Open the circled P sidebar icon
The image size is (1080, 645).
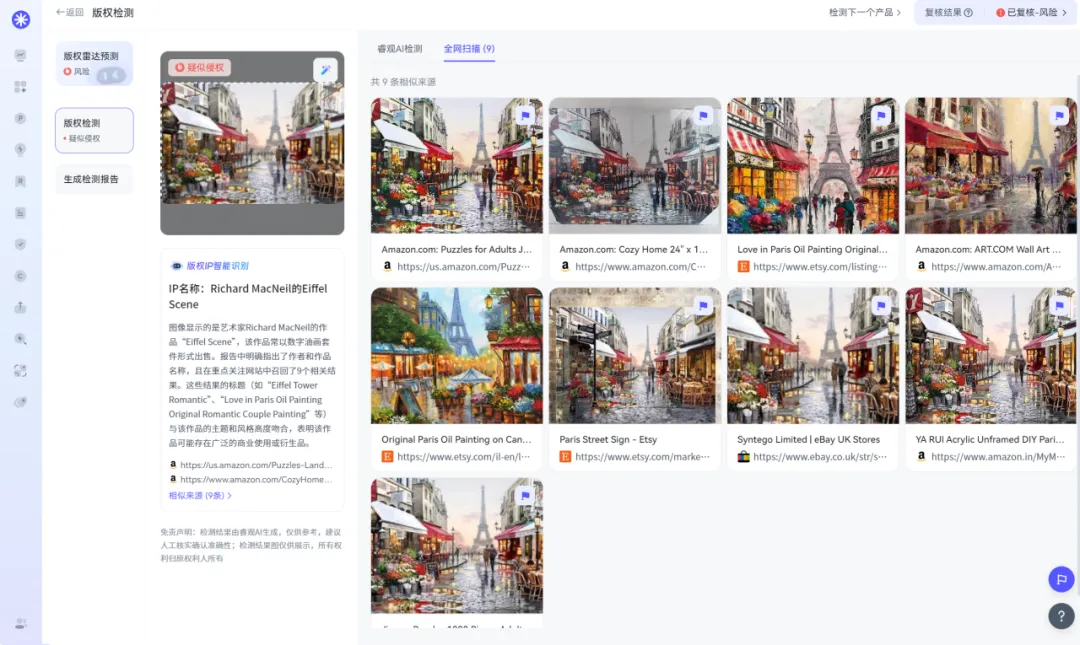click(x=21, y=119)
